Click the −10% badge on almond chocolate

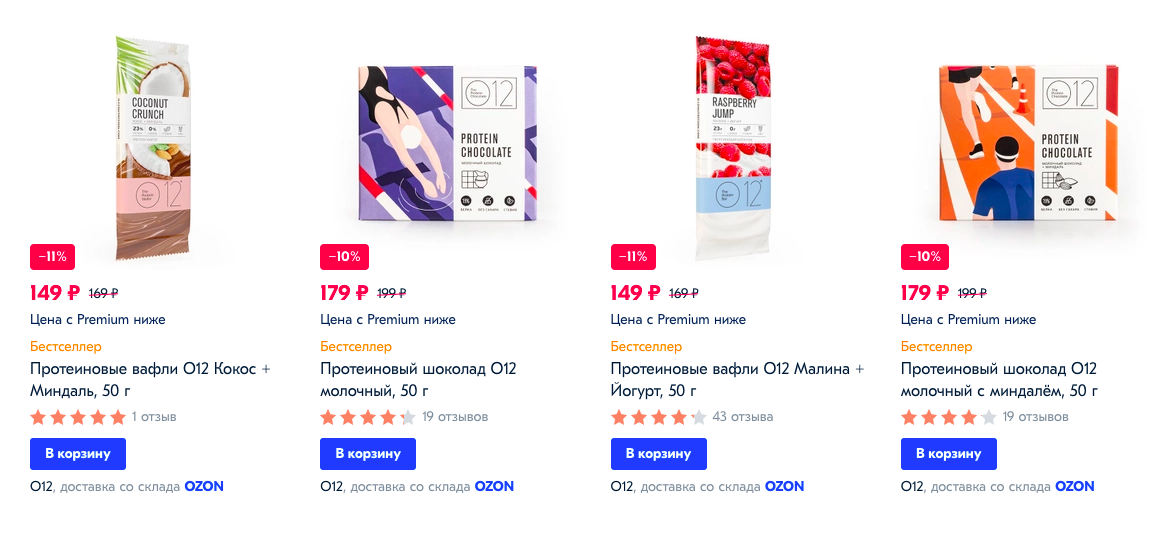[x=925, y=257]
